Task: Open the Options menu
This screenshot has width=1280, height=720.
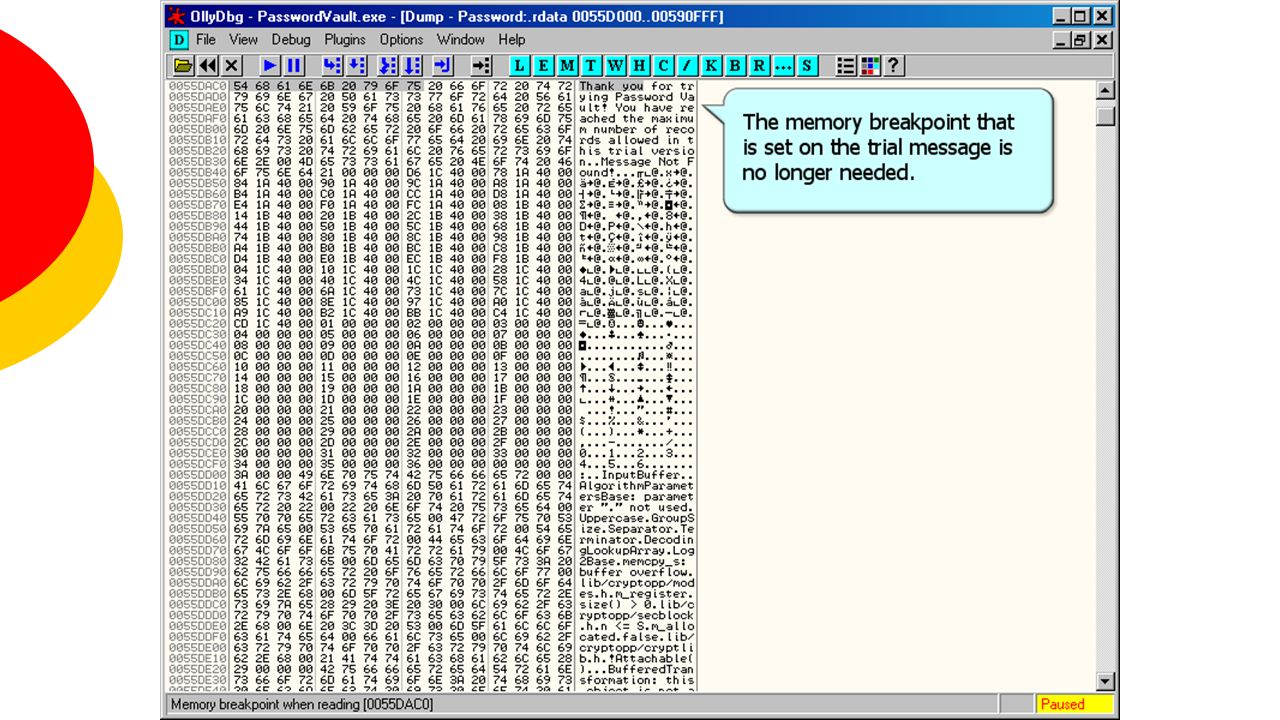Action: point(401,40)
